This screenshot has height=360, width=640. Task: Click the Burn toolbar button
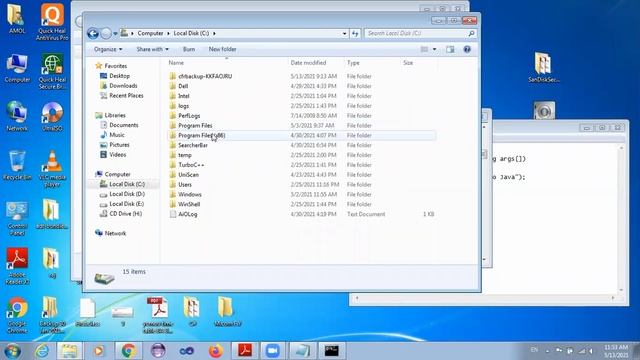pos(189,49)
